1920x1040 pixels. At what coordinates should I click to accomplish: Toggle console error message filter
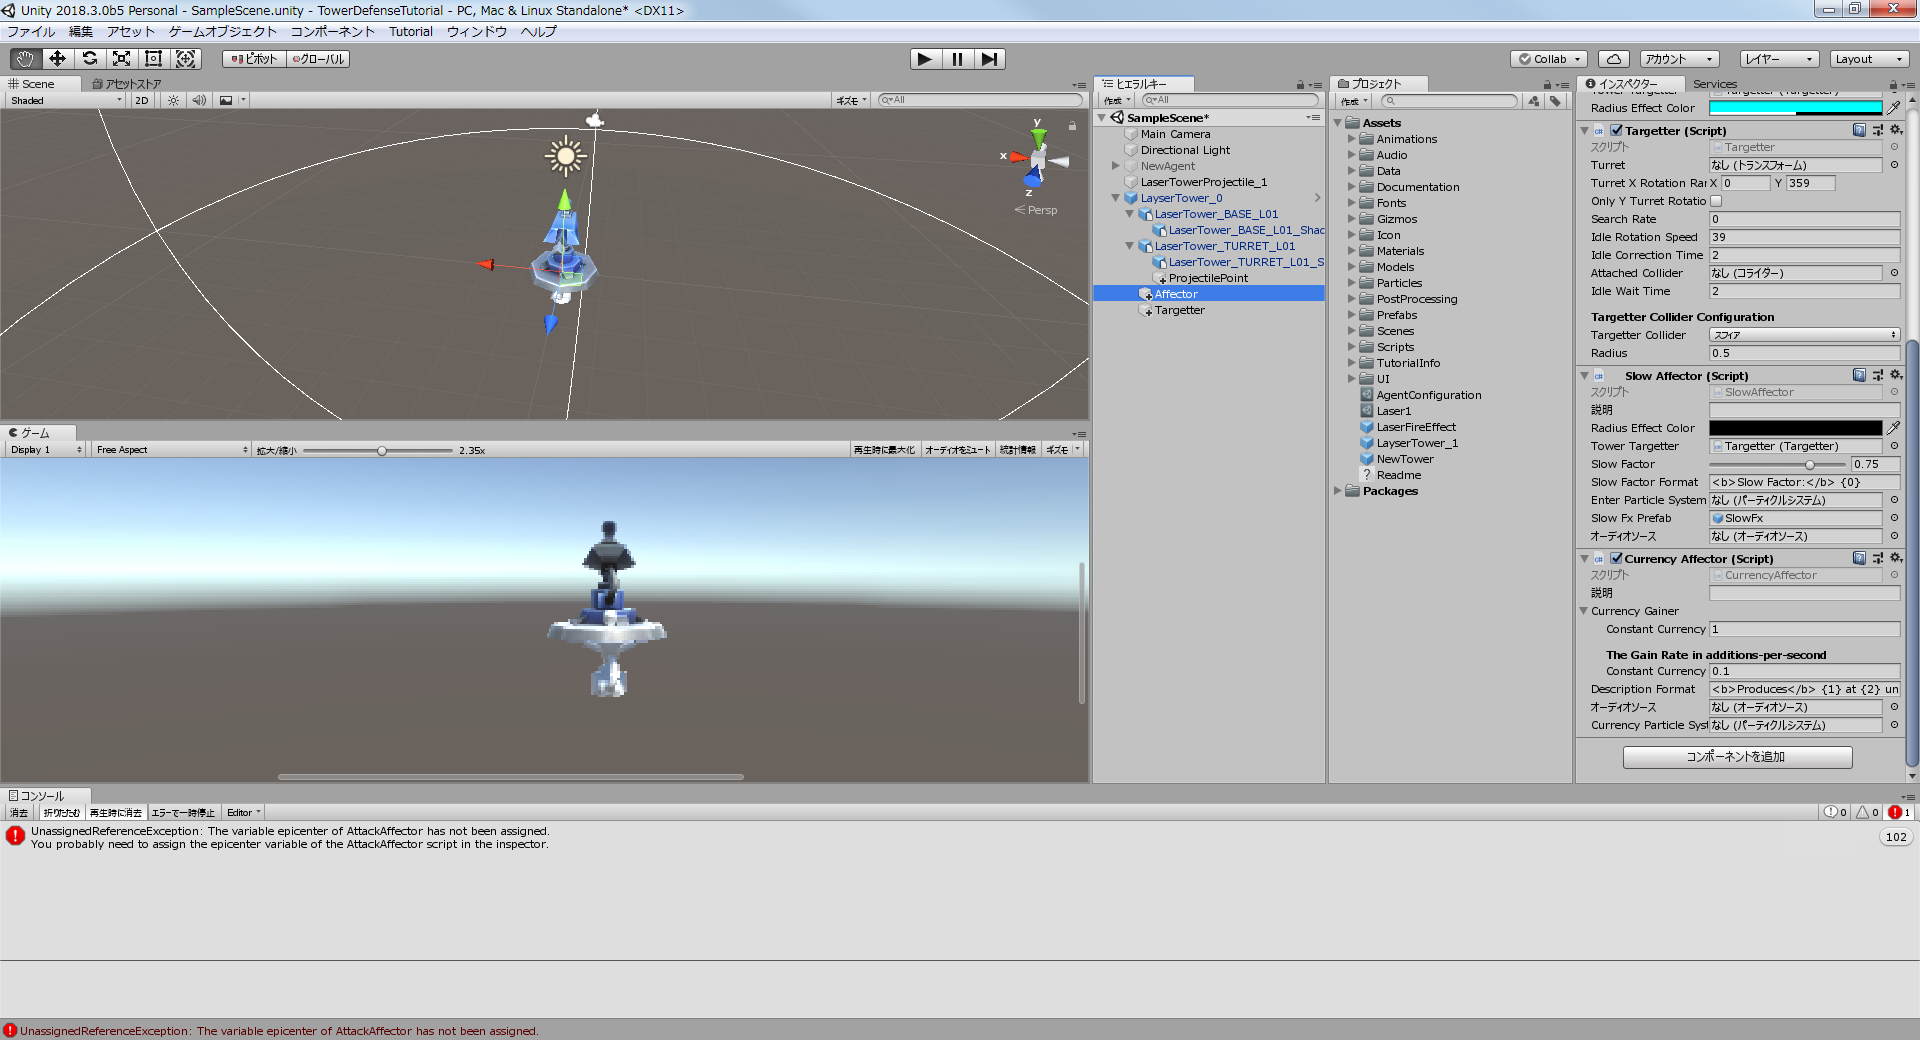pyautogui.click(x=1900, y=813)
